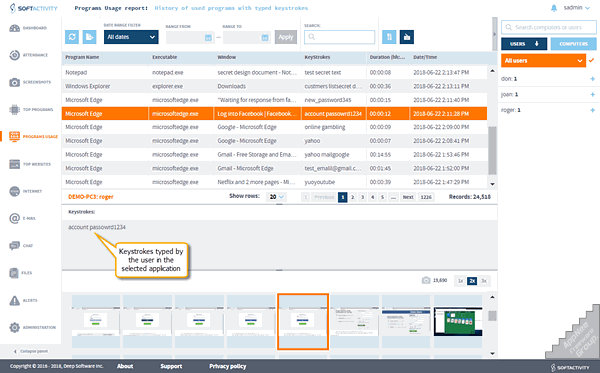600x373 pixels.
Task: Click the table's vertical scrollbar thumb
Action: (x=492, y=151)
